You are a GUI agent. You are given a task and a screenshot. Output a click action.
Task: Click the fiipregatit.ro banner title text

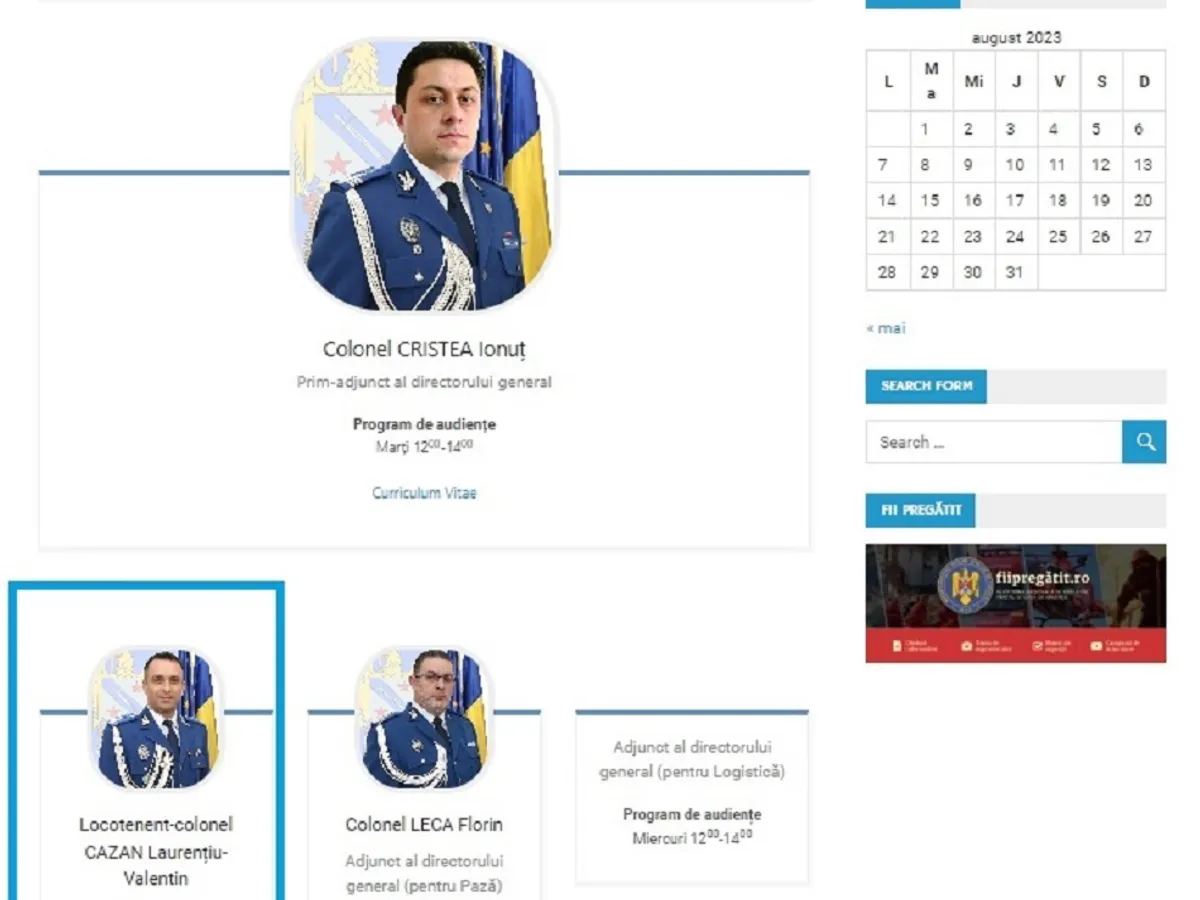[1042, 577]
